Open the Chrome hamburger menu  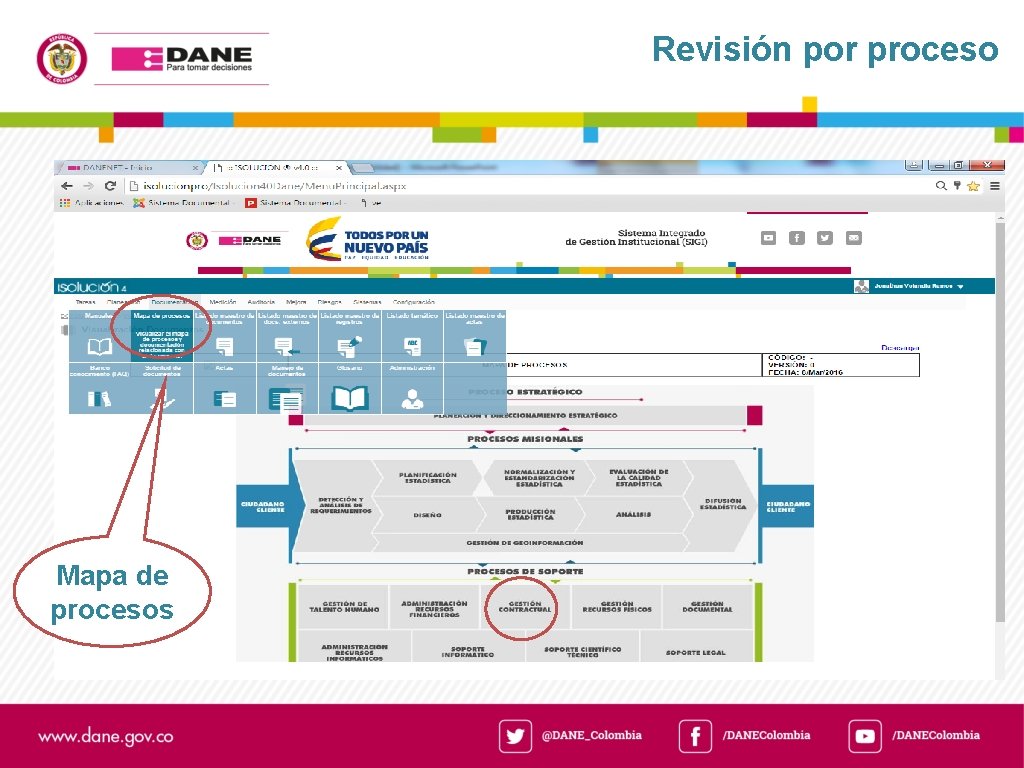pos(995,186)
